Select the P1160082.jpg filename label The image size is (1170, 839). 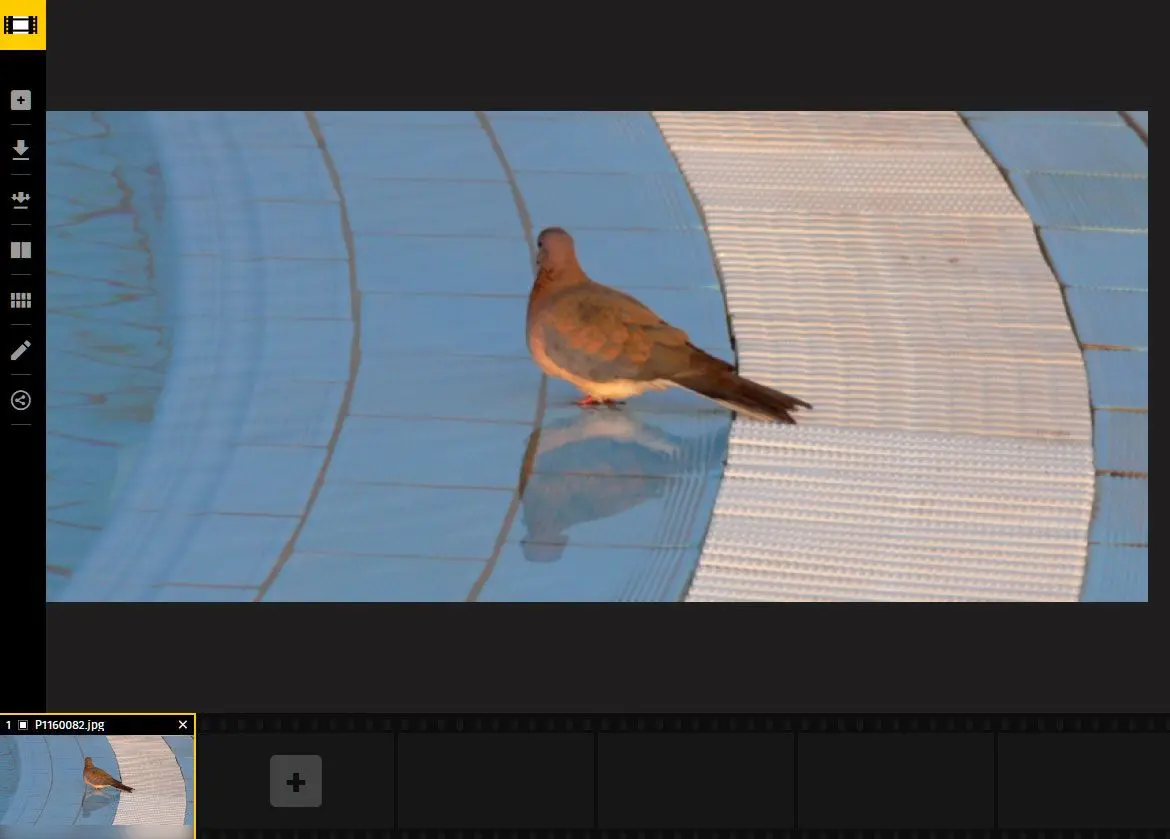pyautogui.click(x=69, y=725)
